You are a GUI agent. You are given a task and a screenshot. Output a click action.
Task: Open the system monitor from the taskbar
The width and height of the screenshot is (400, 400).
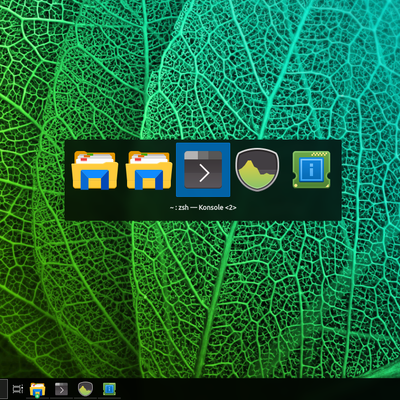click(x=85, y=389)
